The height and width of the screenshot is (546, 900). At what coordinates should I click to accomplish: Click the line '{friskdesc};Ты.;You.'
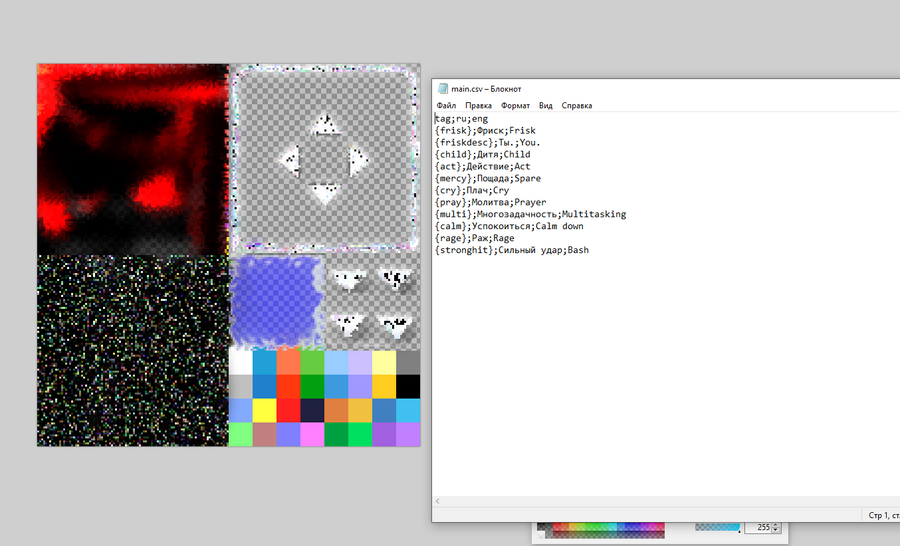click(487, 142)
